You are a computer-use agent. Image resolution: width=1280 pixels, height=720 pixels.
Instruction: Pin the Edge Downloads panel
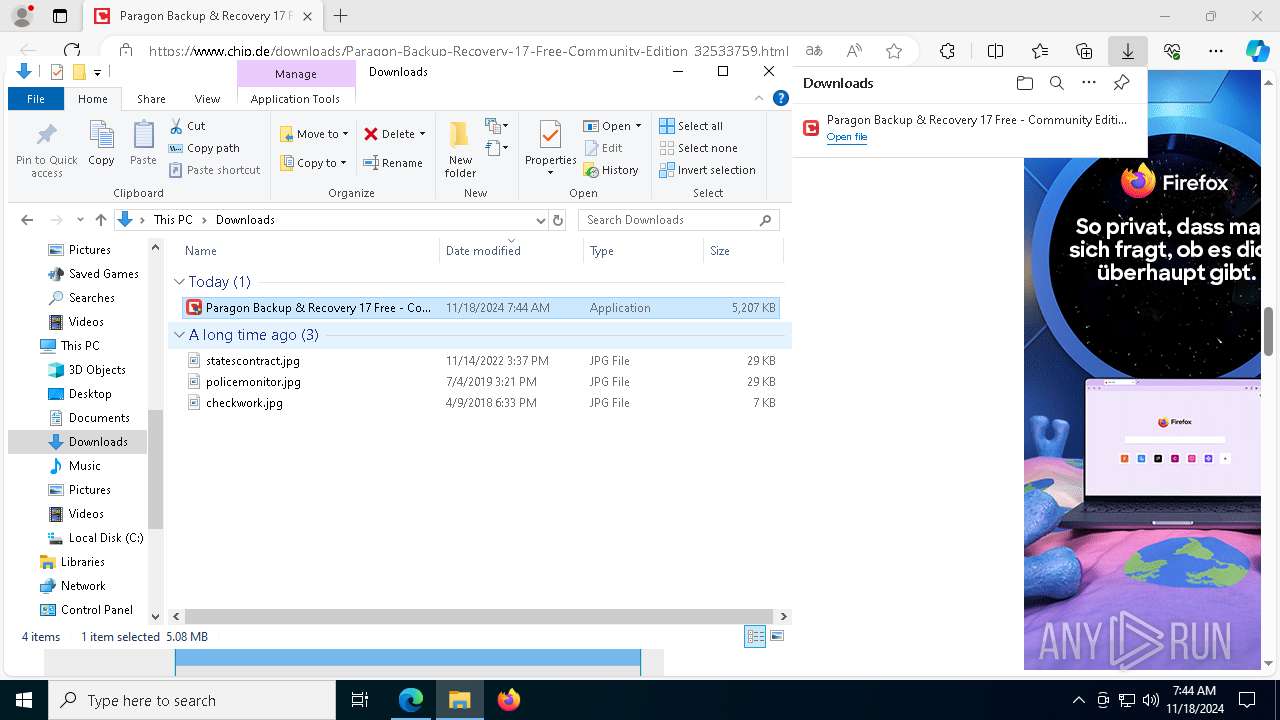[x=1121, y=83]
